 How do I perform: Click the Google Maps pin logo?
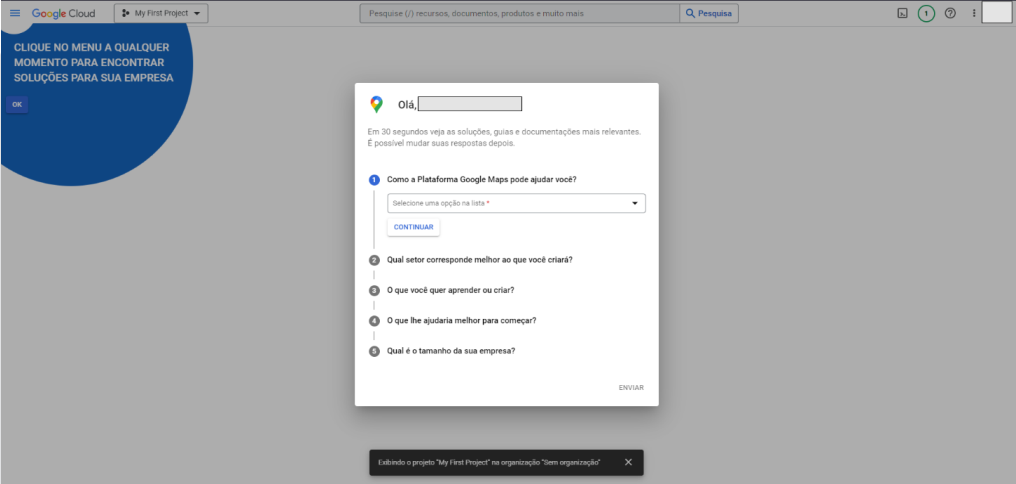click(376, 104)
